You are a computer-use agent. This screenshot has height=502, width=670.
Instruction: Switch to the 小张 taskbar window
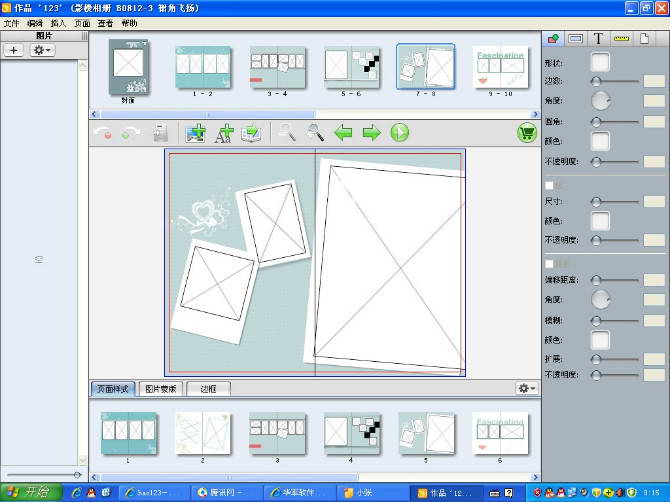pos(372,493)
